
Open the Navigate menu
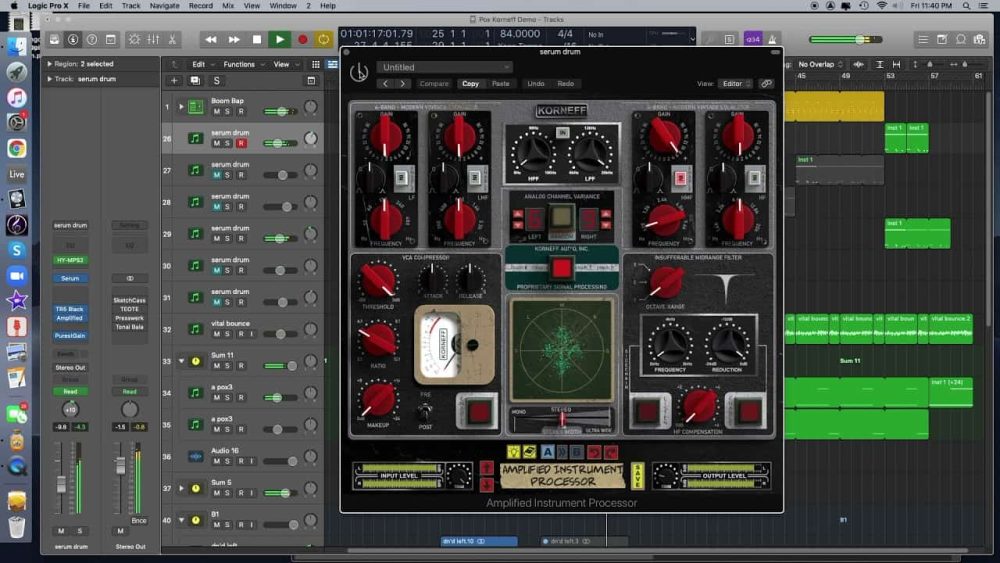pos(165,6)
